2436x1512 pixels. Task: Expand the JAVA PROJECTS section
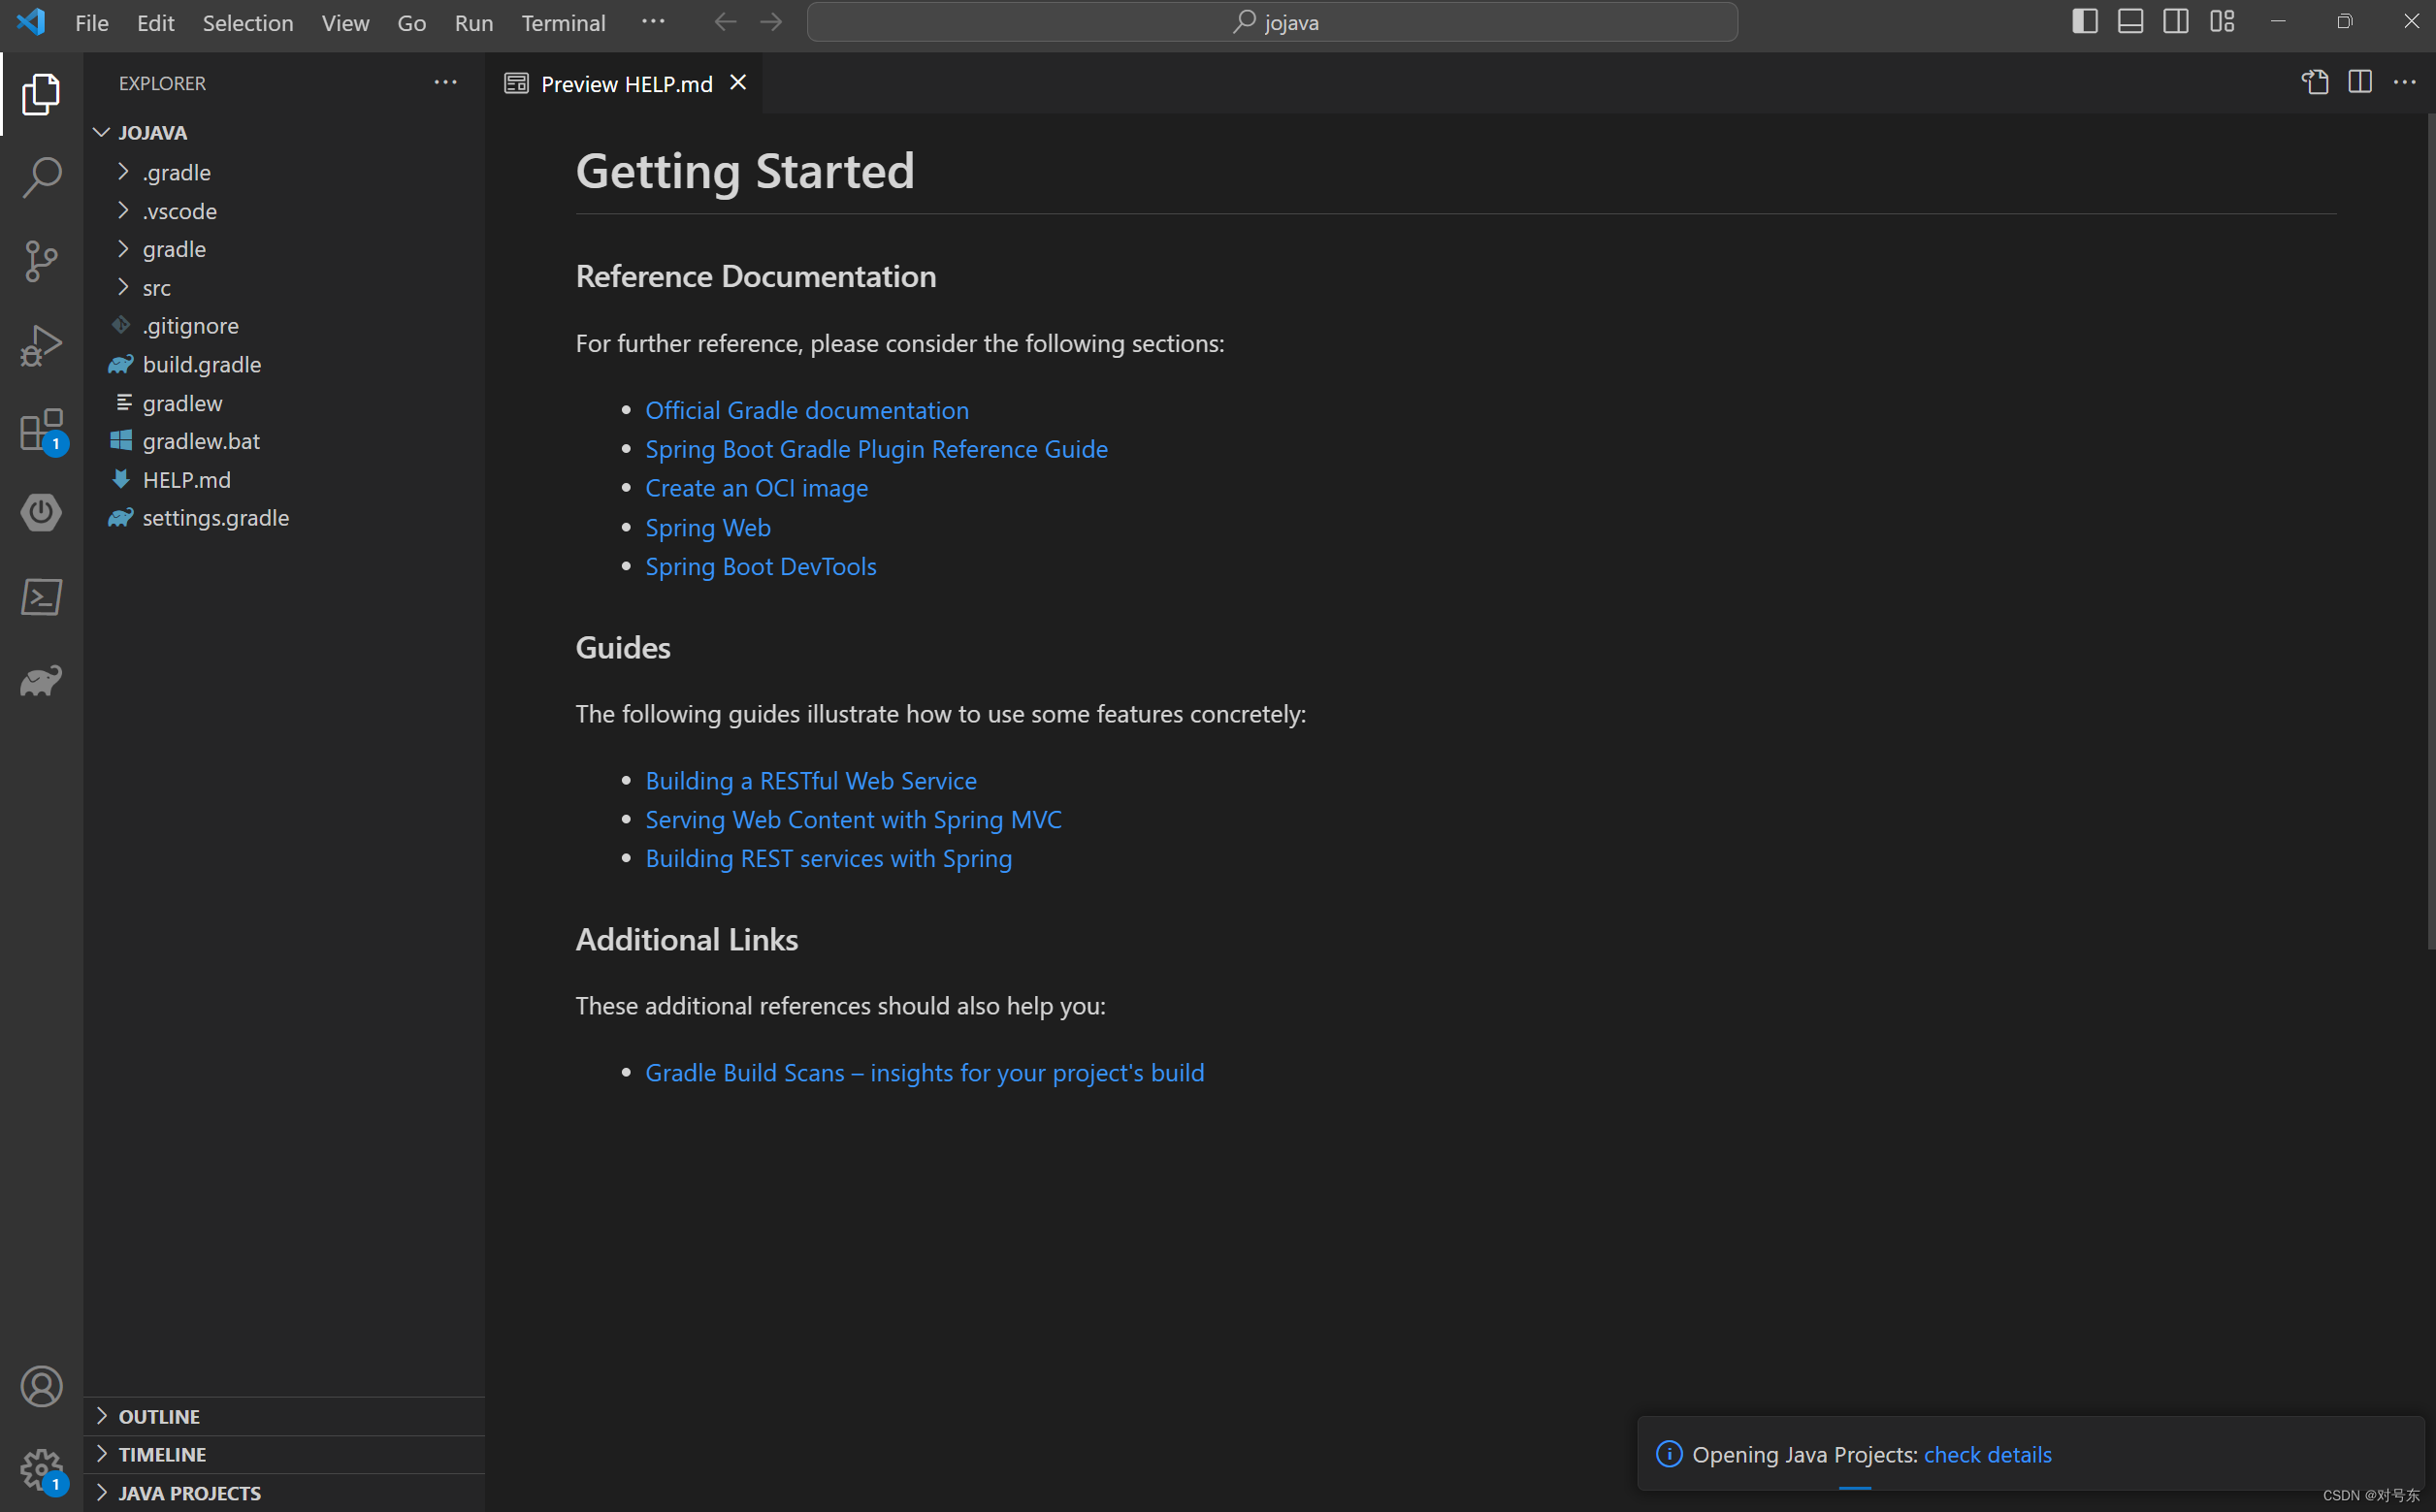pyautogui.click(x=284, y=1493)
